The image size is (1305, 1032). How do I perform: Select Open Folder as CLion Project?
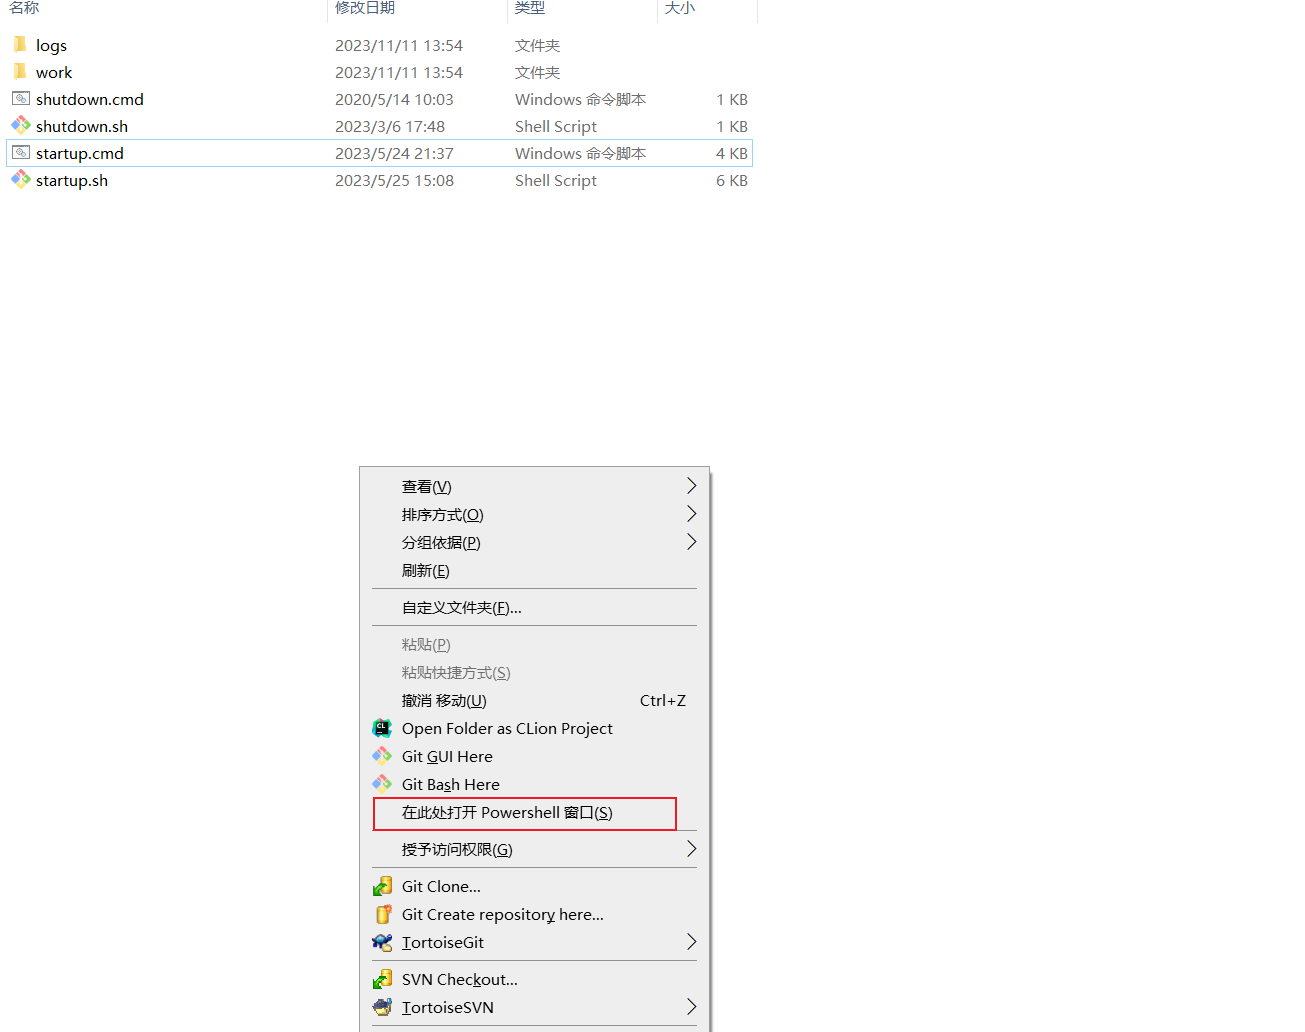tap(534, 728)
